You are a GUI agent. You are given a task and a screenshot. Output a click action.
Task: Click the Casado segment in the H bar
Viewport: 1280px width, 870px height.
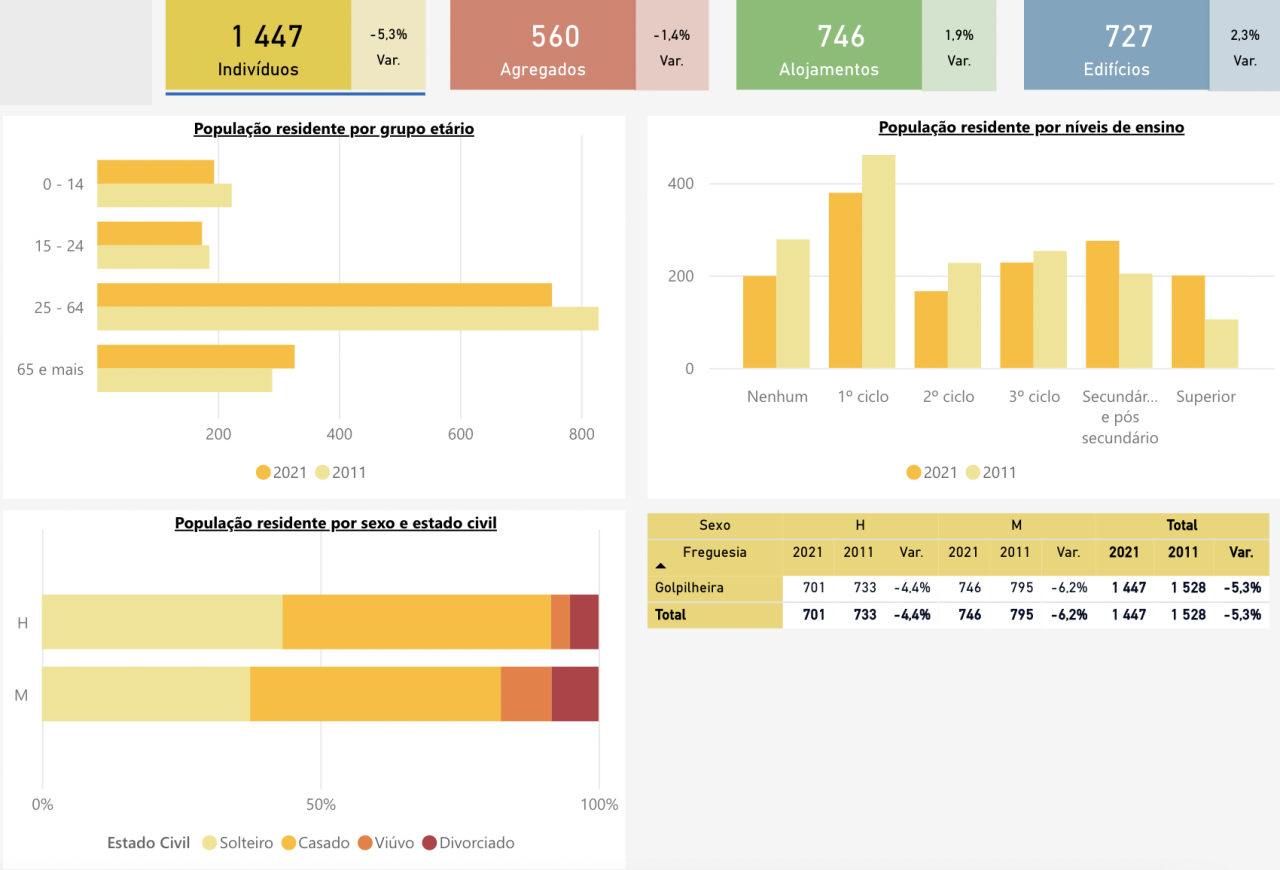point(416,622)
